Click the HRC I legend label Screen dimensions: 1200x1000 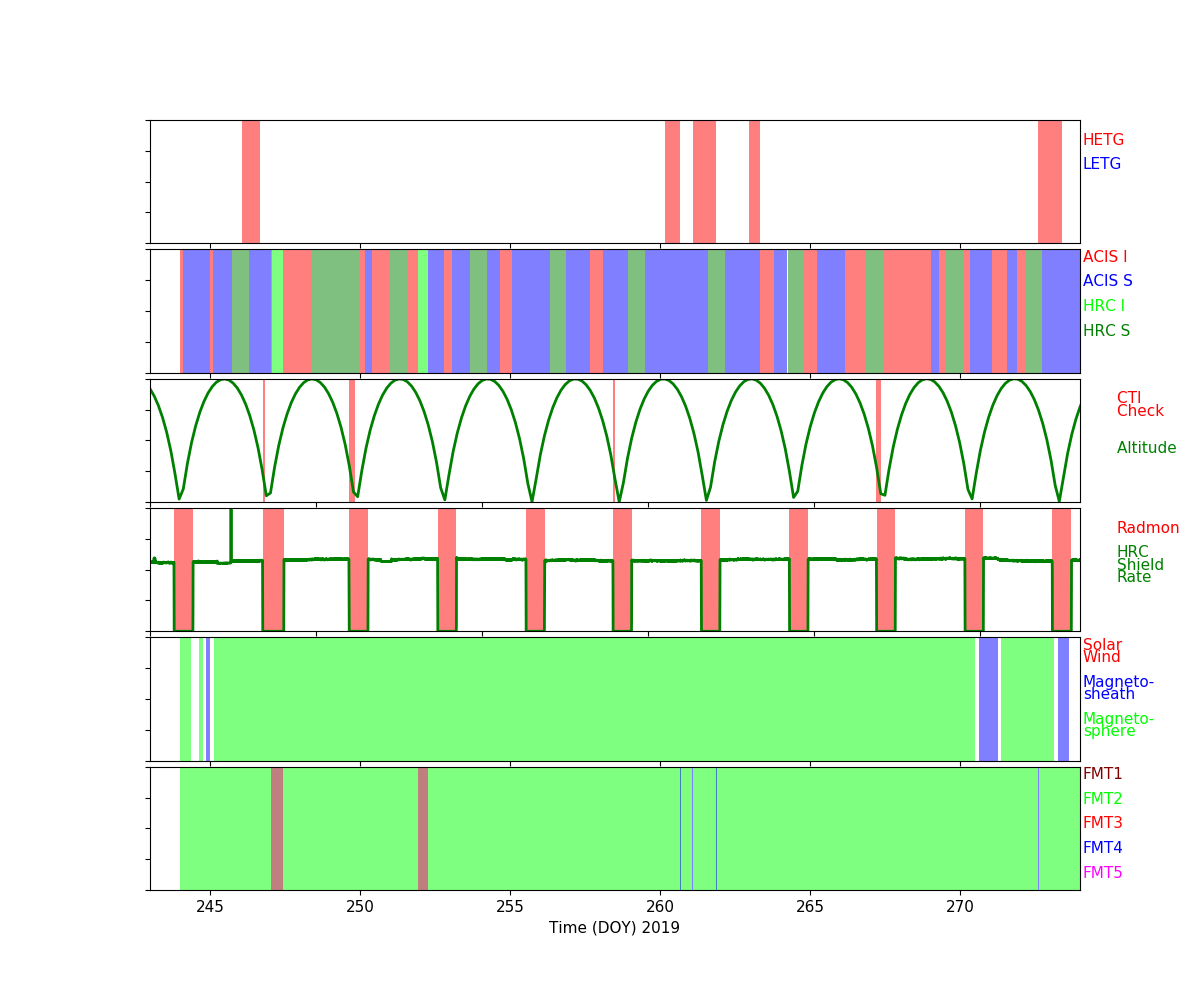1104,306
